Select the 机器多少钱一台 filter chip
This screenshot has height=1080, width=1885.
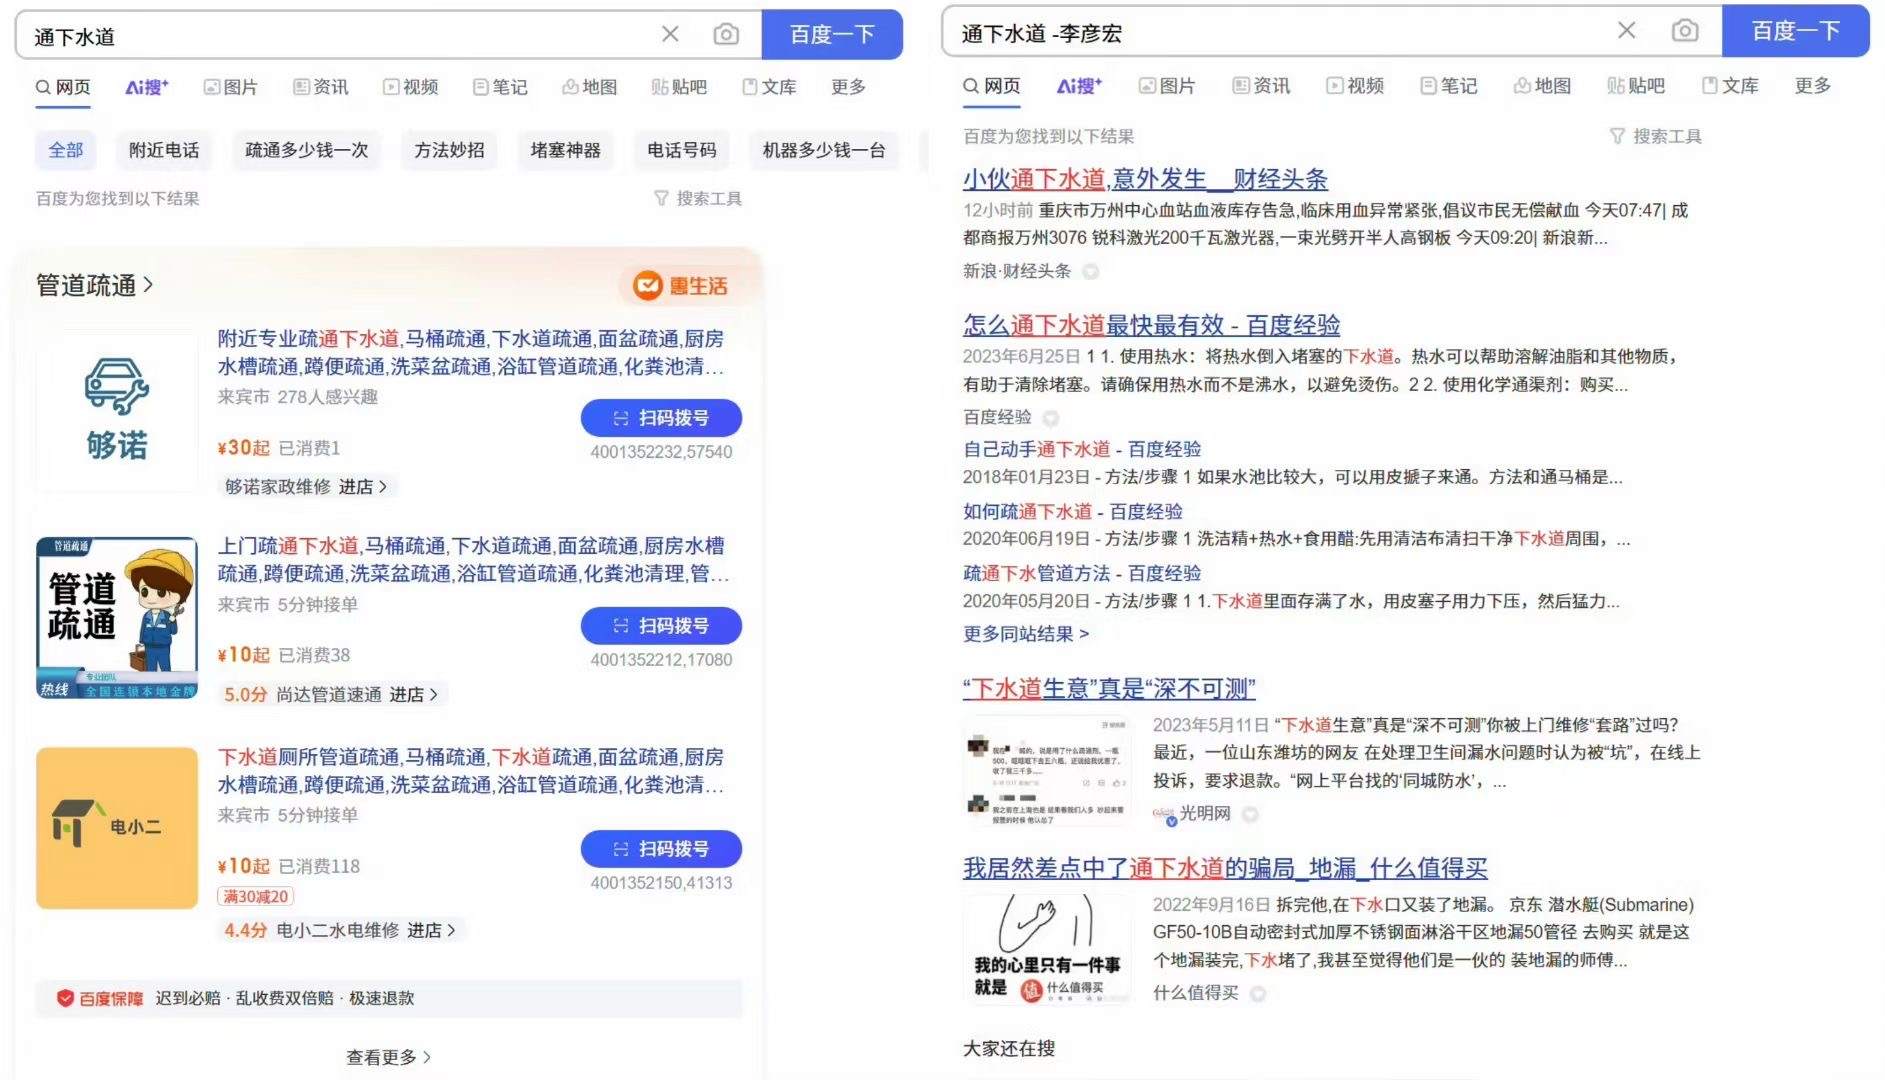824,150
